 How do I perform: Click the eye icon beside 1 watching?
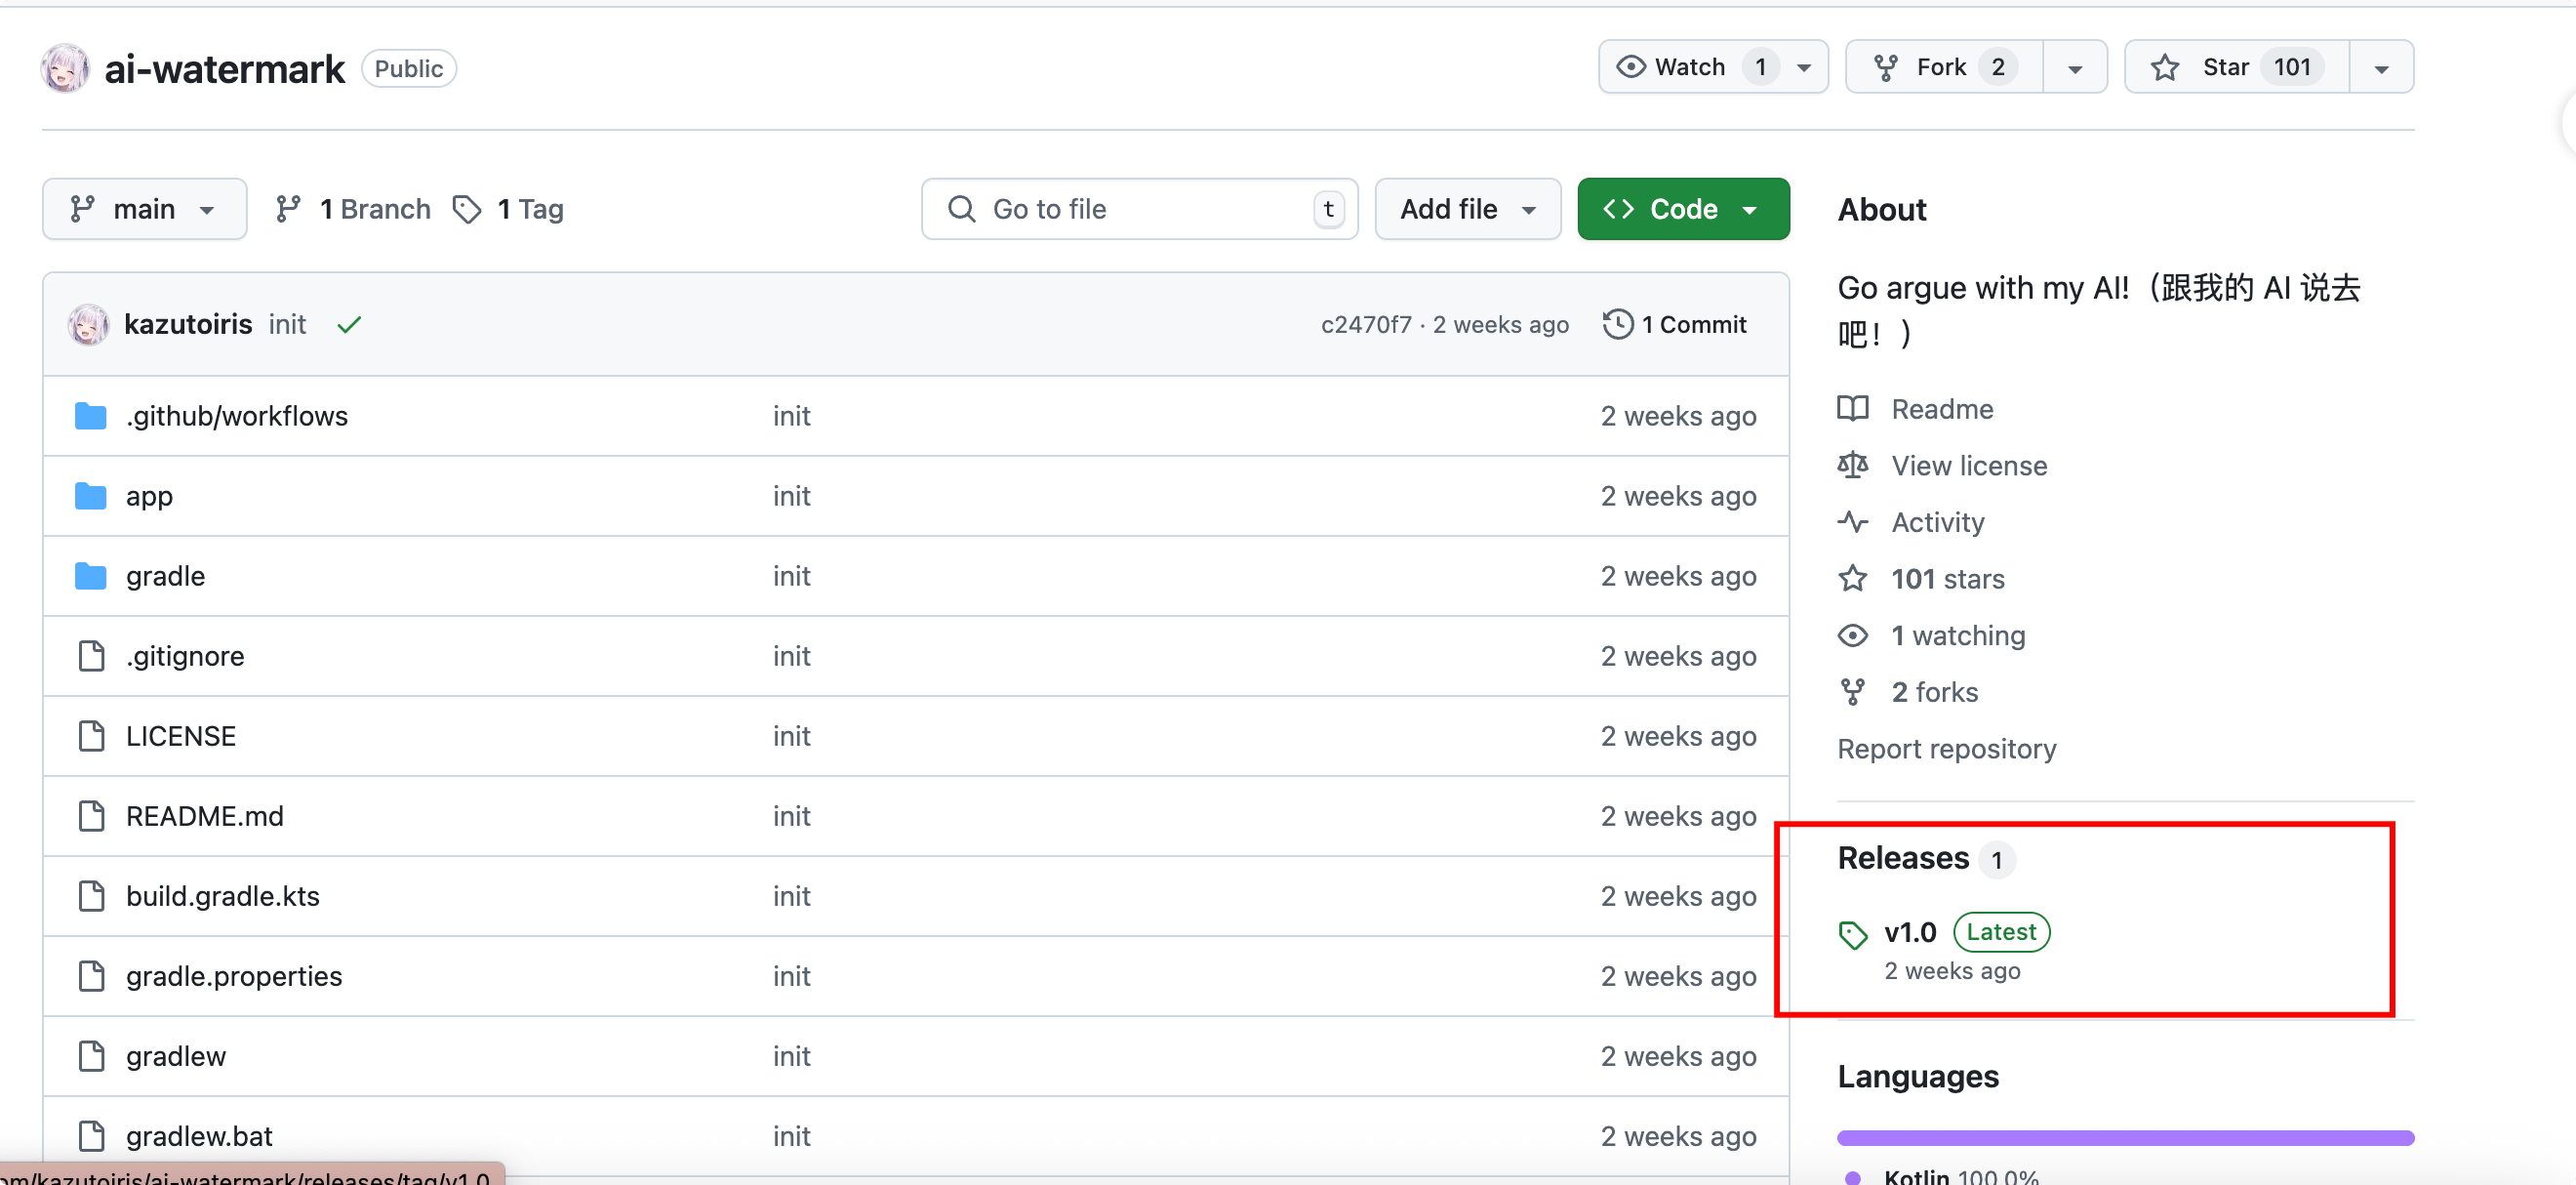pyautogui.click(x=1852, y=635)
